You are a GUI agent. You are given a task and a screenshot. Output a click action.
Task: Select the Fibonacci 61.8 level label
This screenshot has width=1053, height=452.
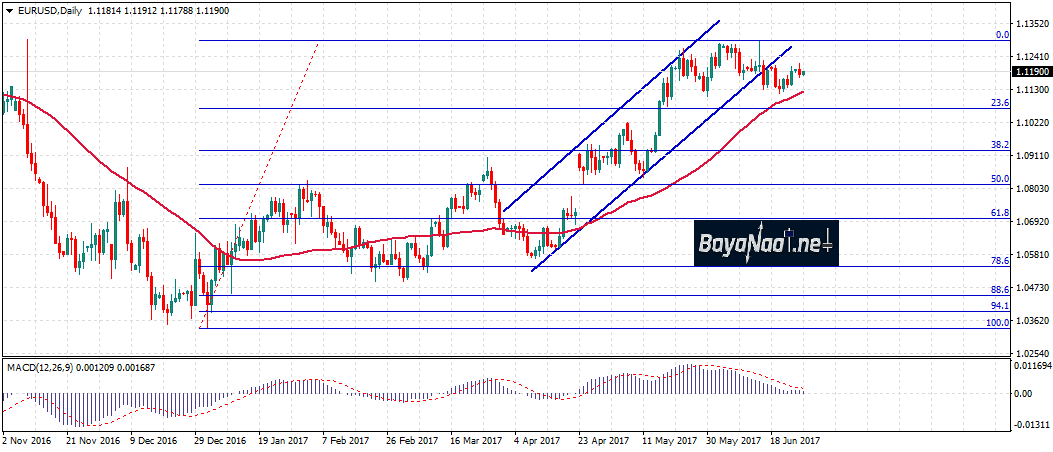pos(998,213)
